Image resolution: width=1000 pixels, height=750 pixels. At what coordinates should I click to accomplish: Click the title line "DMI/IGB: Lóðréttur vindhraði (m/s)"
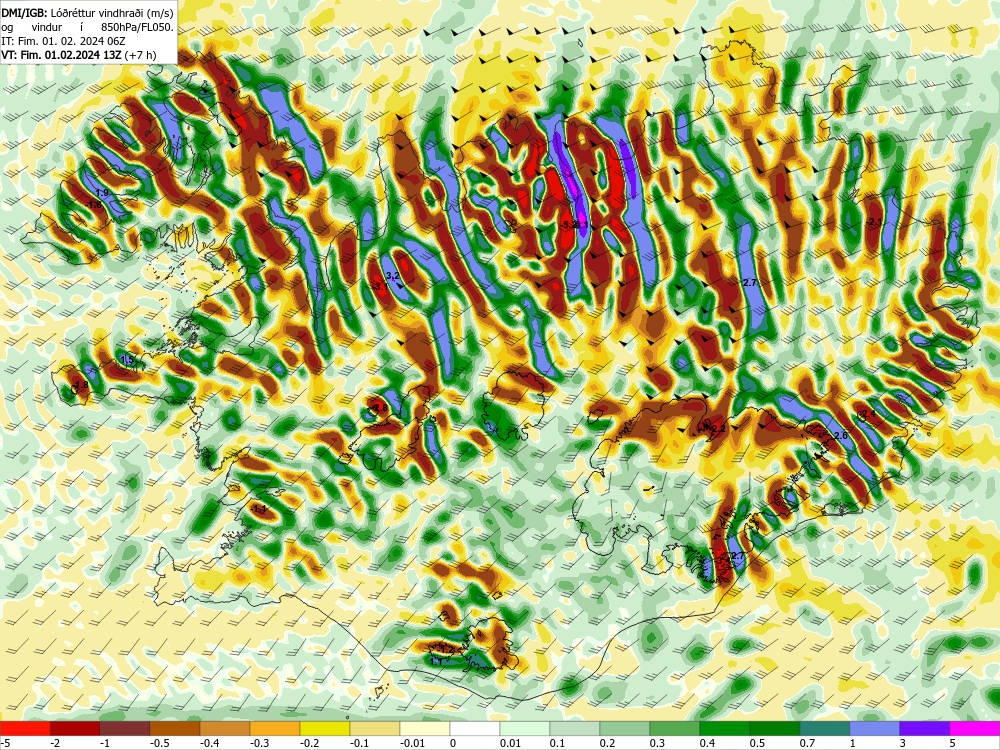click(87, 13)
